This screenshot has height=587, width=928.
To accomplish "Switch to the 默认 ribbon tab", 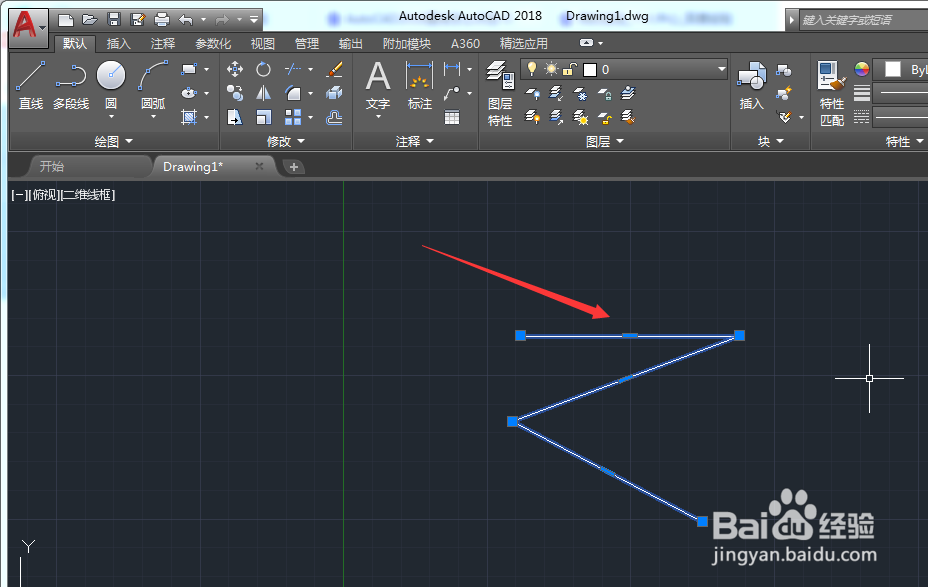I will point(75,43).
